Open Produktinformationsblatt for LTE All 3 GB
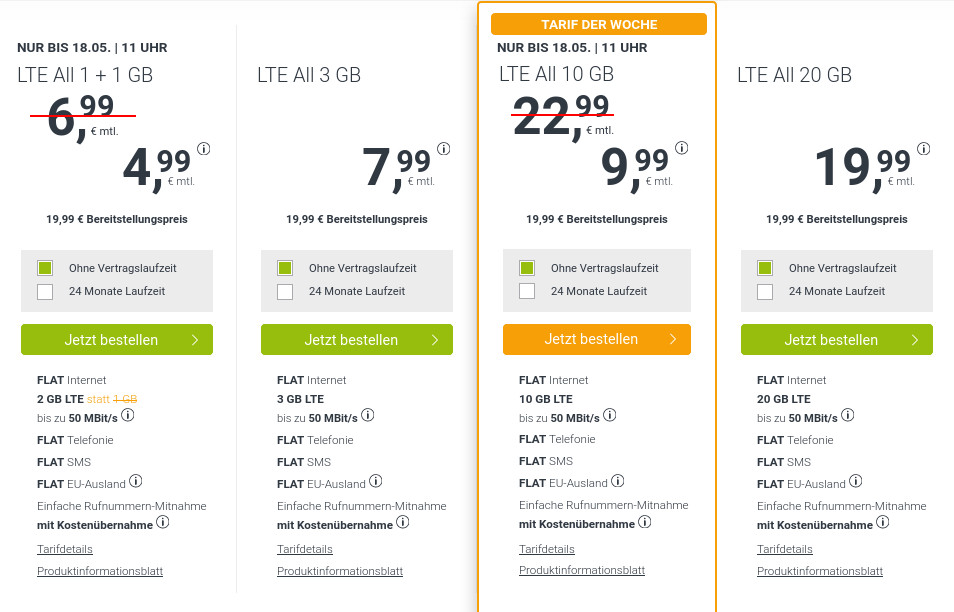 point(340,571)
